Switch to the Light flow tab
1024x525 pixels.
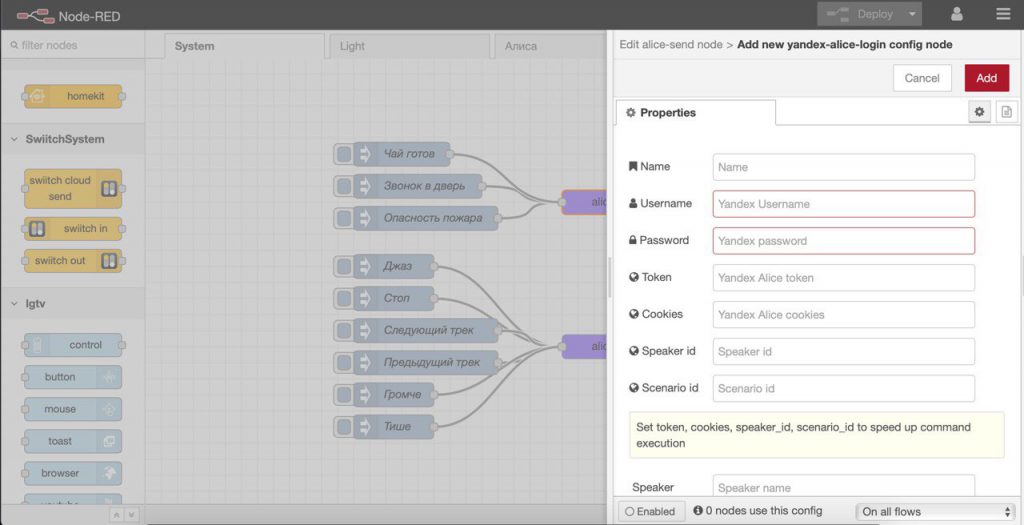click(x=352, y=46)
